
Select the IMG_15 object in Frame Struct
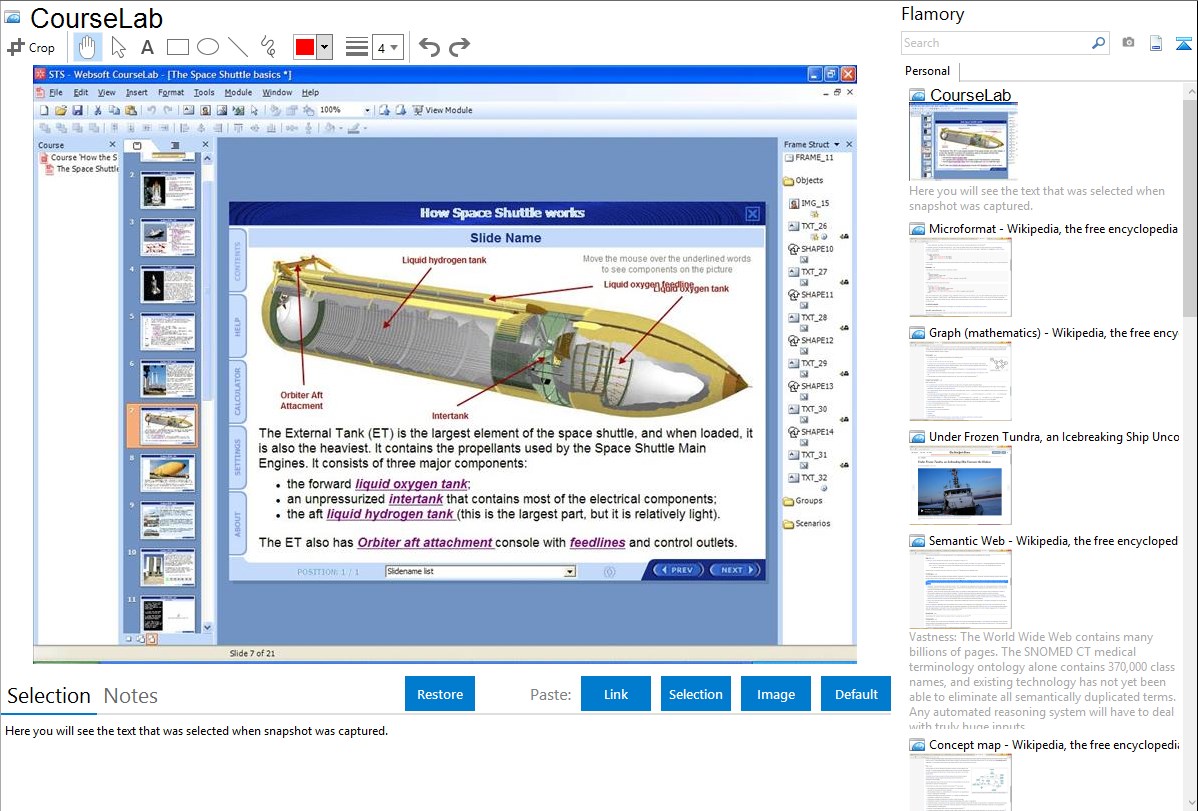pos(809,203)
